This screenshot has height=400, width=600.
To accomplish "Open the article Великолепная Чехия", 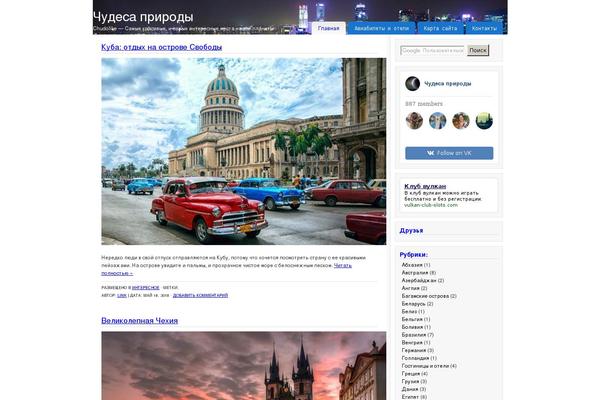I will pyautogui.click(x=140, y=321).
